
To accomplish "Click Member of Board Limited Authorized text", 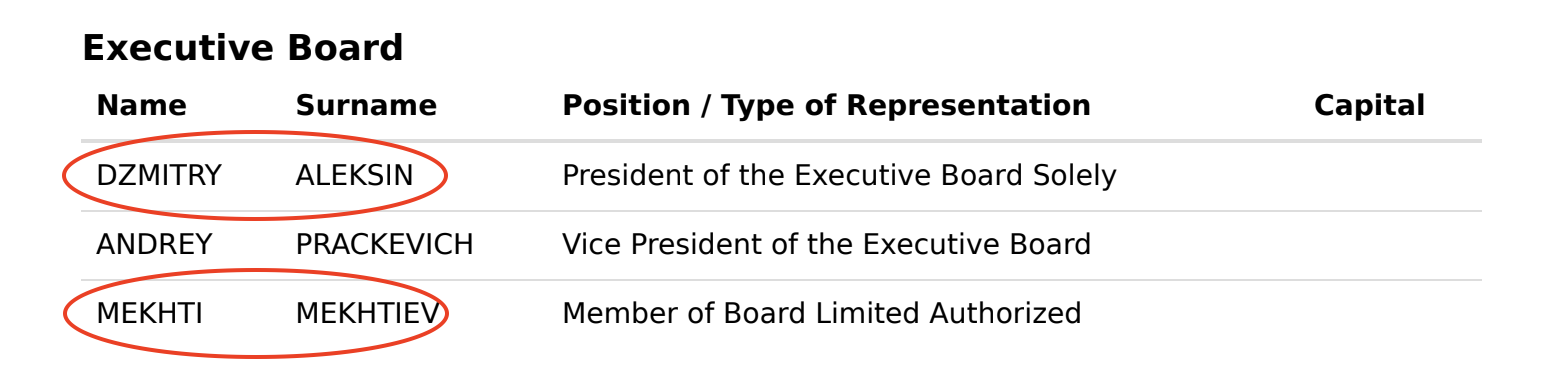I will pyautogui.click(x=821, y=314).
